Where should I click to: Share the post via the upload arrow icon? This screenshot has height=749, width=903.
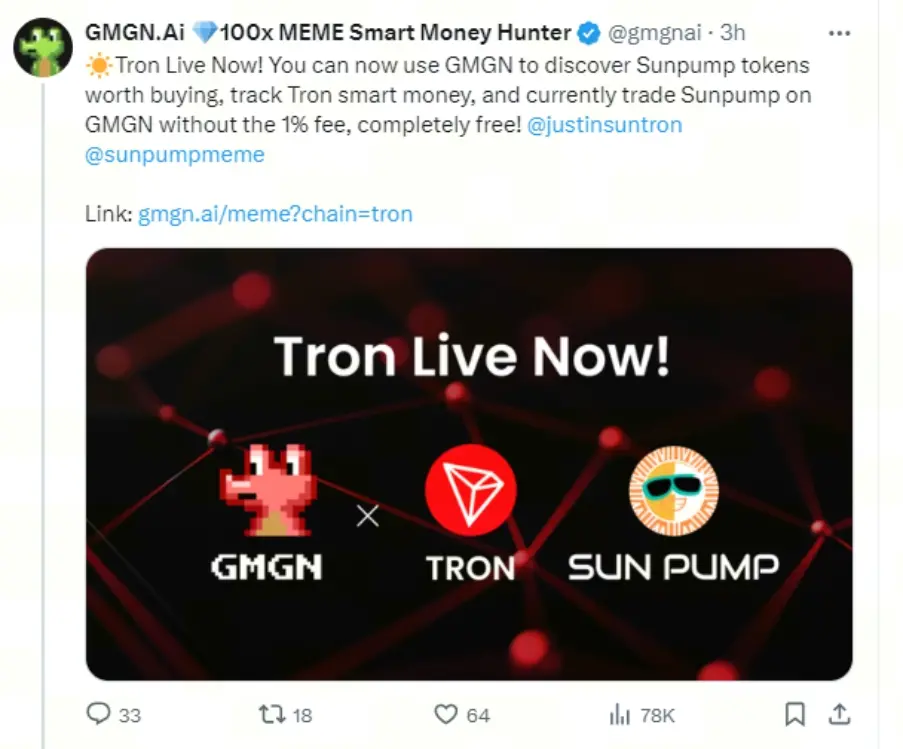click(841, 713)
